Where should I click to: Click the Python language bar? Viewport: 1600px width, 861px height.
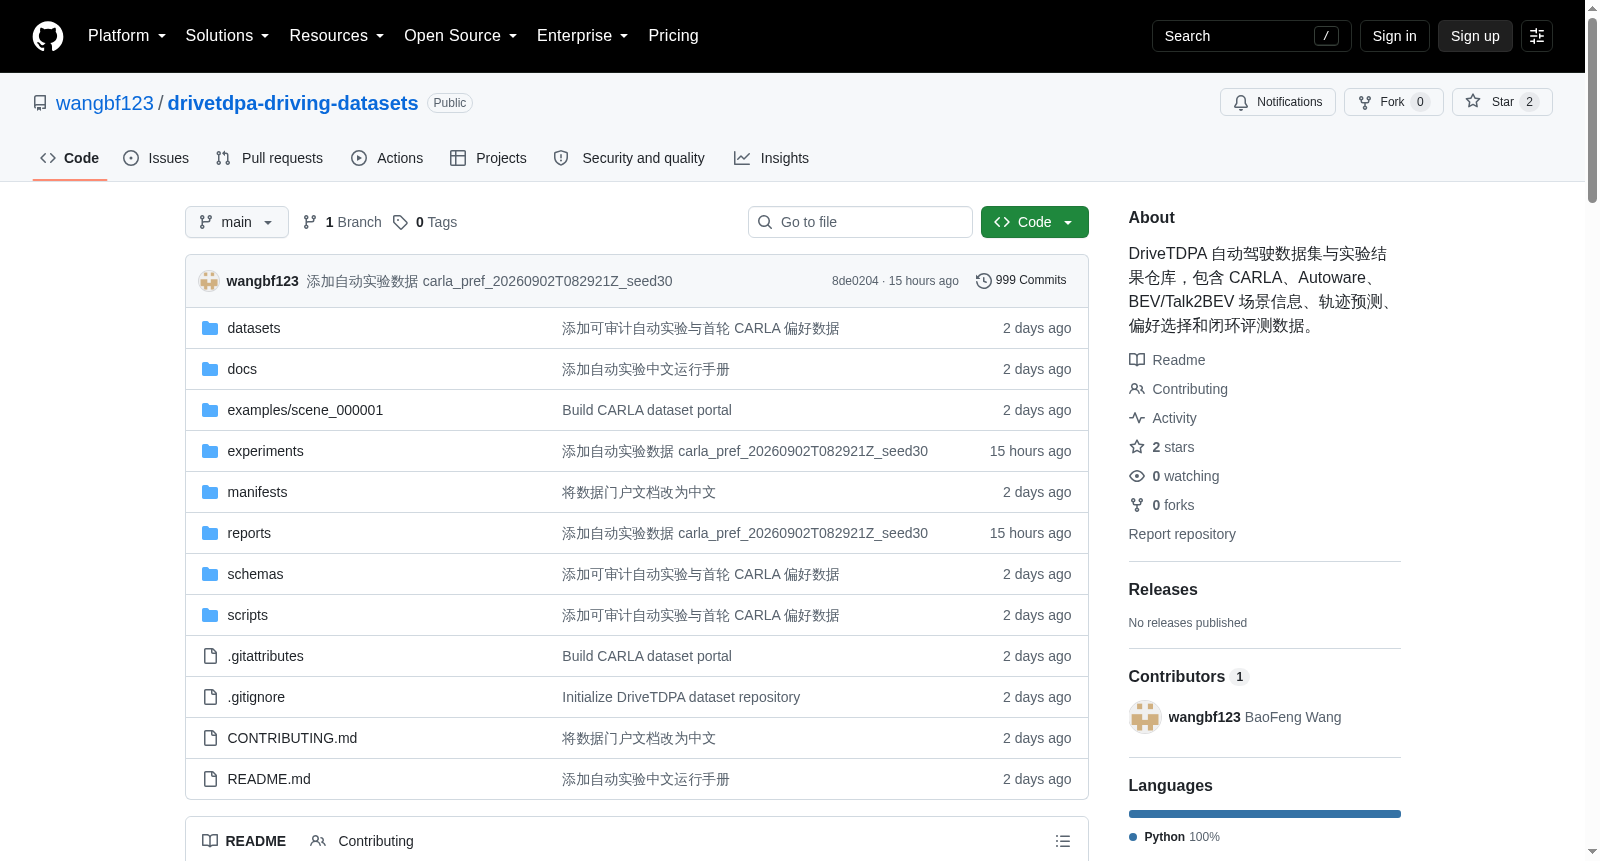pos(1264,814)
